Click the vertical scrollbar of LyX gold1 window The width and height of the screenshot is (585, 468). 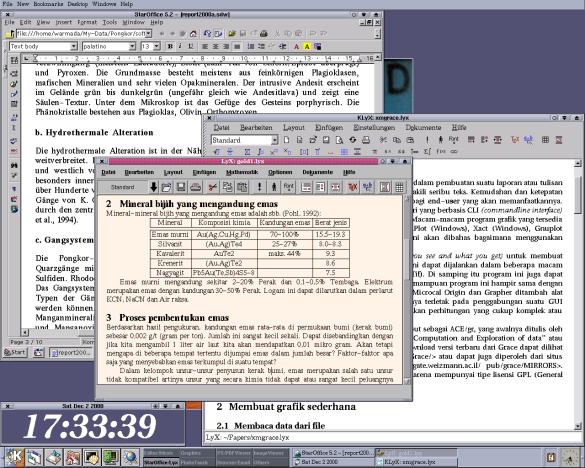pyautogui.click(x=407, y=289)
